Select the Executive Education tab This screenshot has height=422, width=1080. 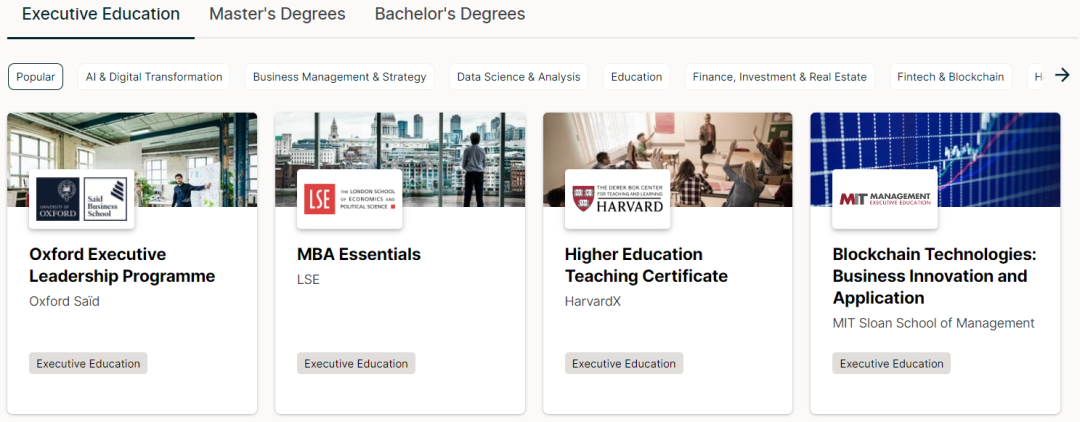click(101, 14)
